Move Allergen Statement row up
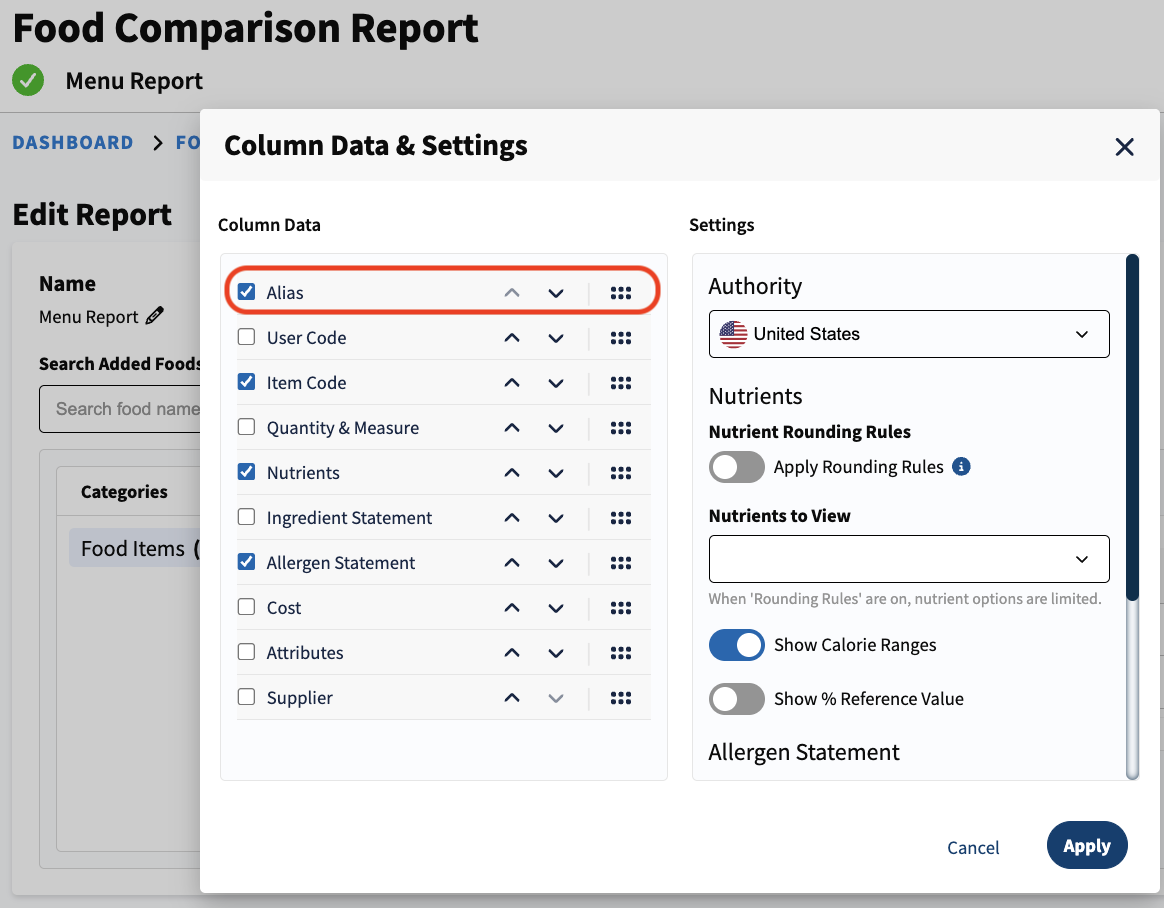This screenshot has width=1164, height=908. click(x=511, y=563)
